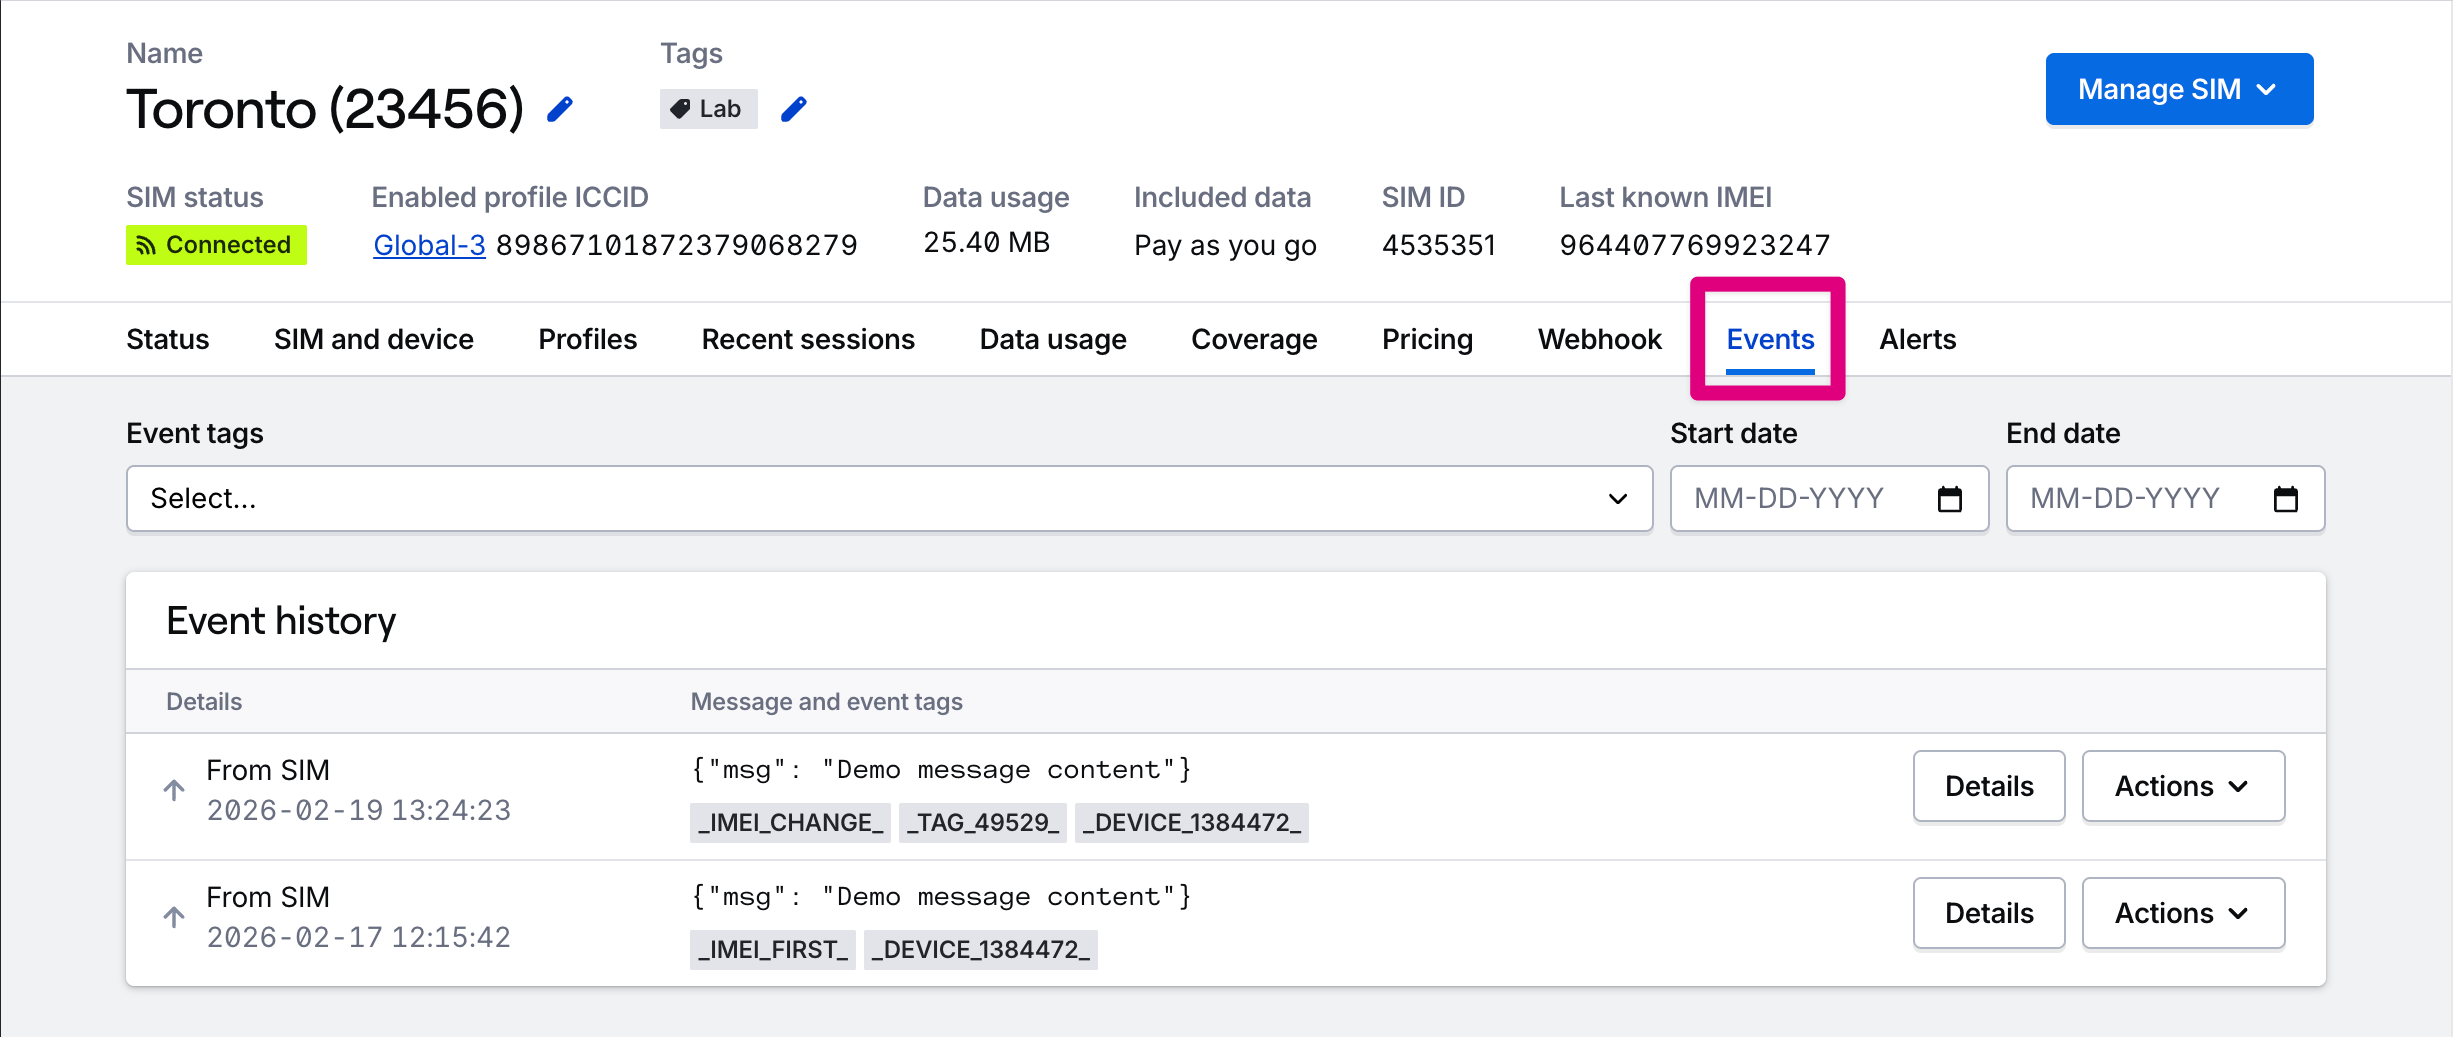The height and width of the screenshot is (1037, 2453).
Task: View Details of the 2026-02-19 event
Action: pyautogui.click(x=1989, y=786)
